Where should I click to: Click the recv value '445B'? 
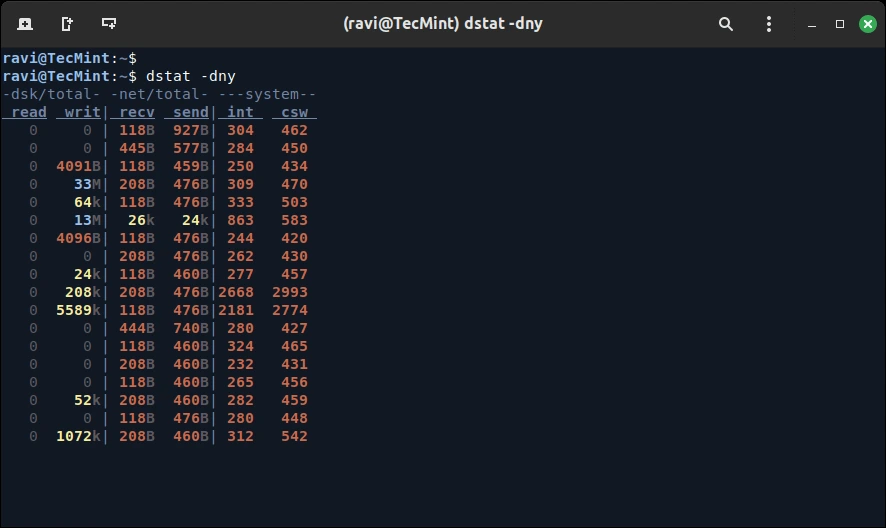click(137, 149)
